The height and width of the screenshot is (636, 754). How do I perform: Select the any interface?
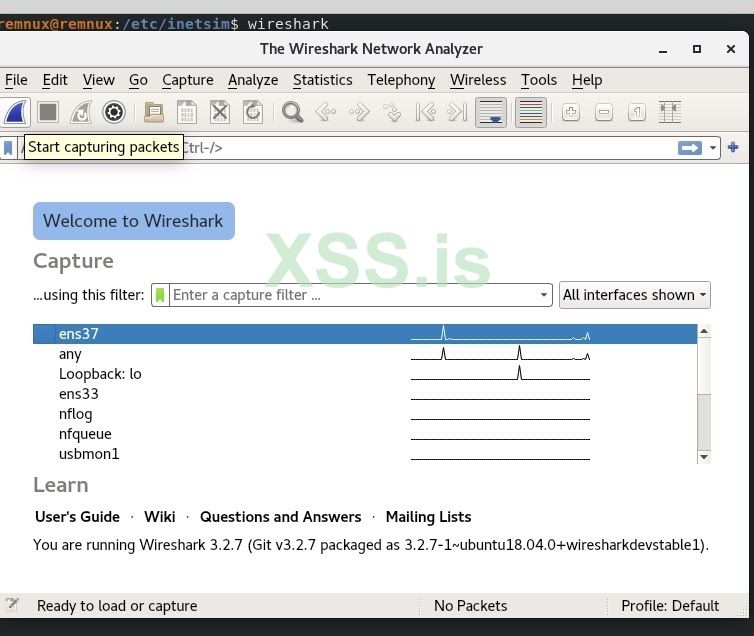click(365, 354)
